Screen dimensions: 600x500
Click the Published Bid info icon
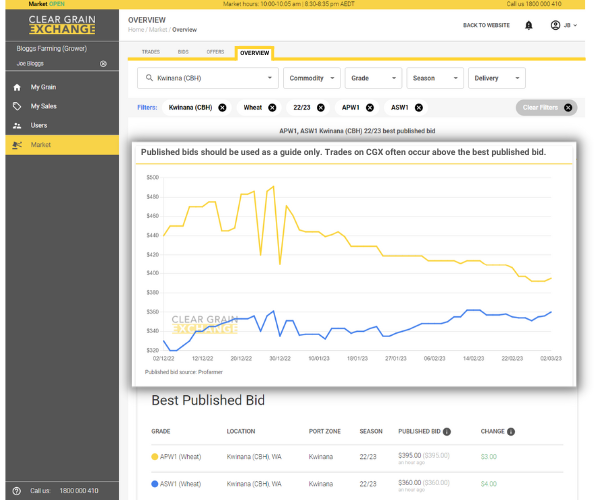(x=447, y=432)
